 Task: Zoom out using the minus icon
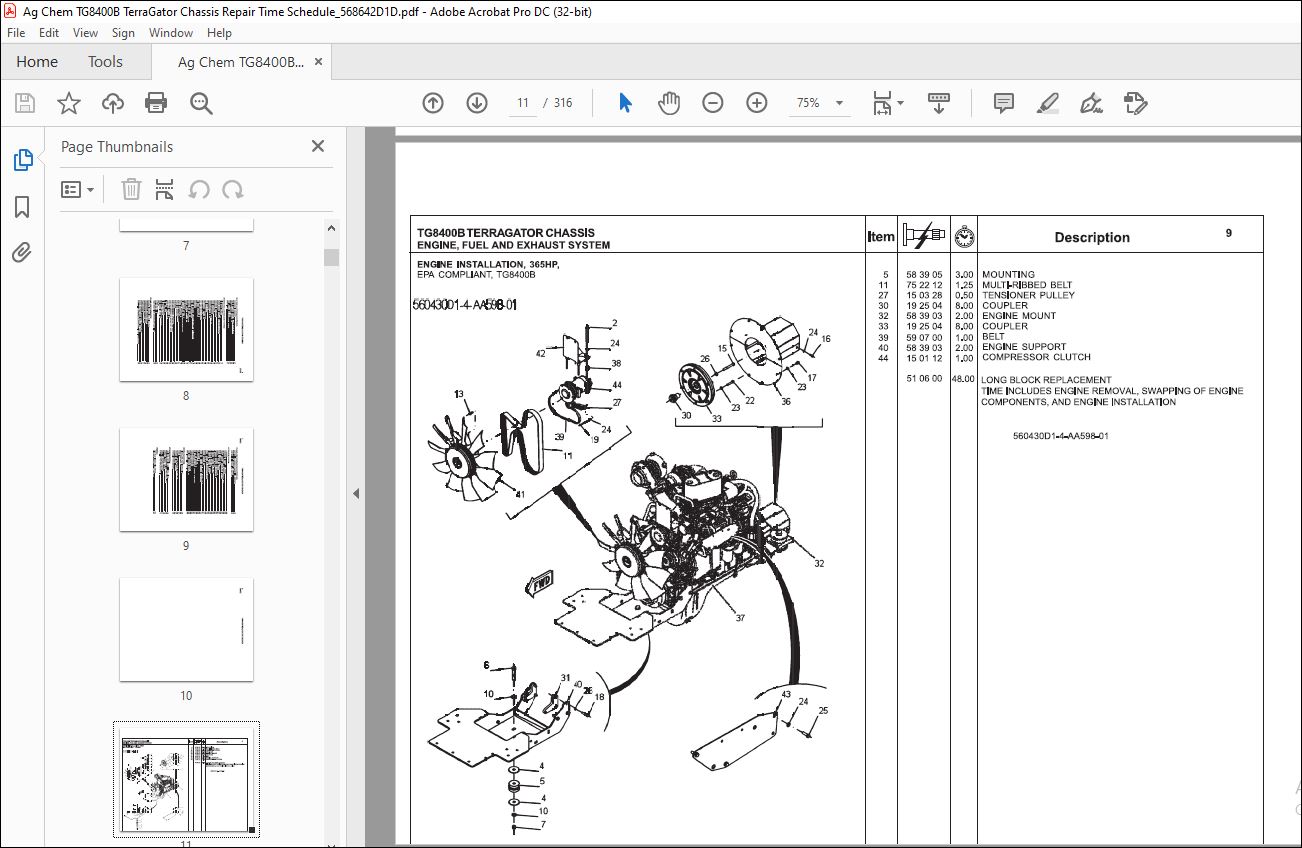coord(713,103)
